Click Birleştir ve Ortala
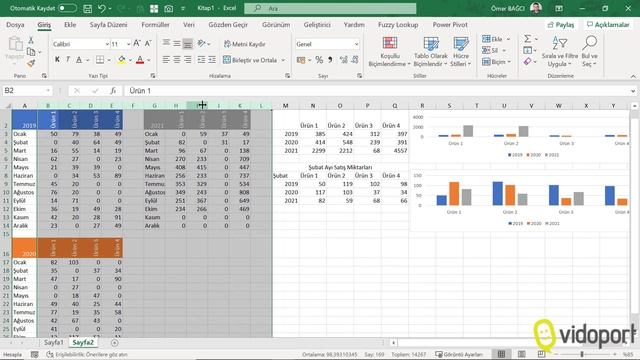 [250, 60]
